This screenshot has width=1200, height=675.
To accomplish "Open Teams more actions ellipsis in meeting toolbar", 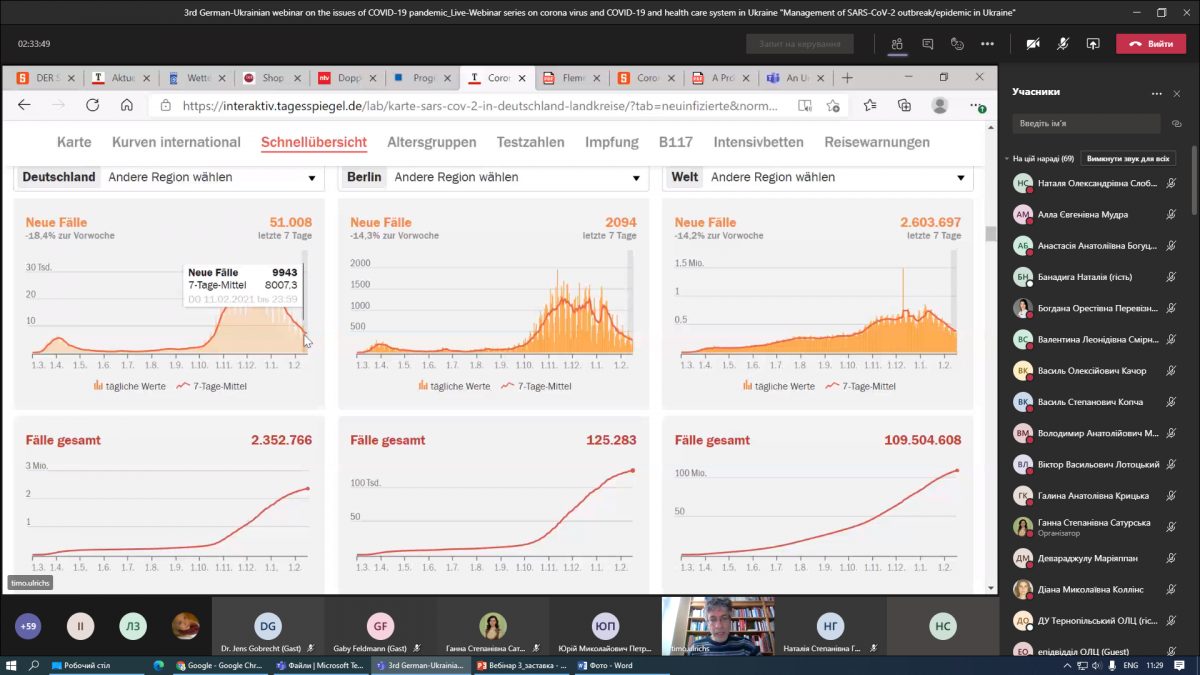I will [988, 44].
